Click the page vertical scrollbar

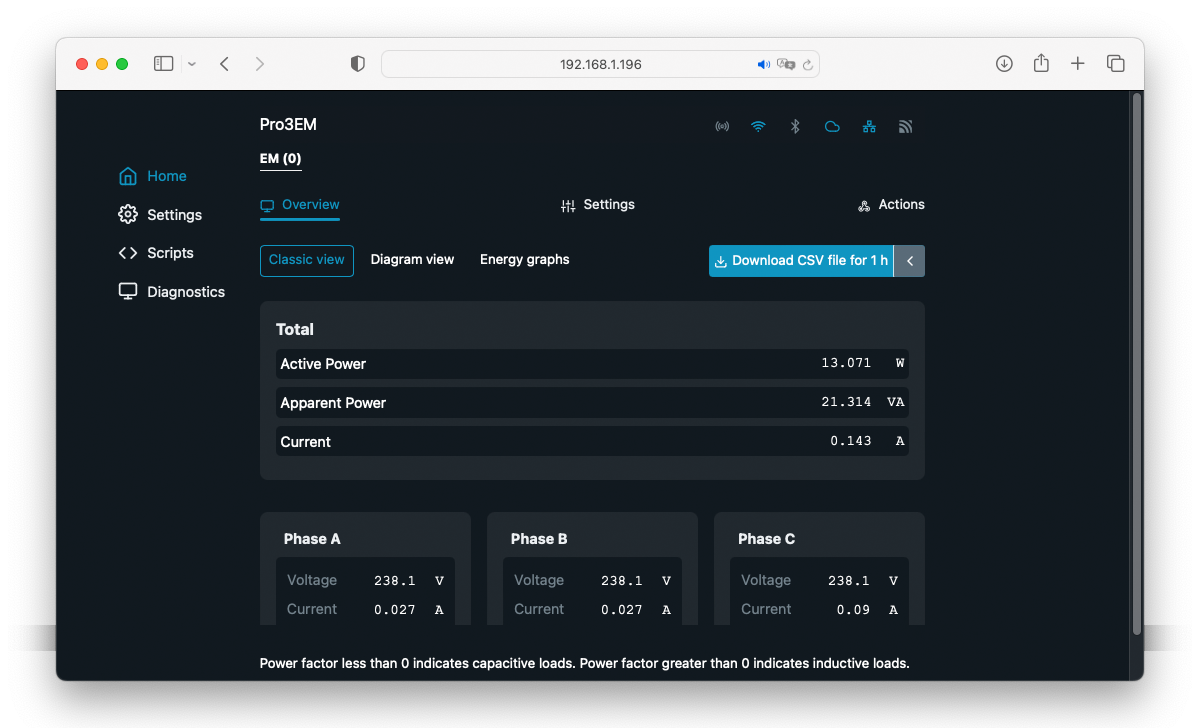pyautogui.click(x=1135, y=362)
